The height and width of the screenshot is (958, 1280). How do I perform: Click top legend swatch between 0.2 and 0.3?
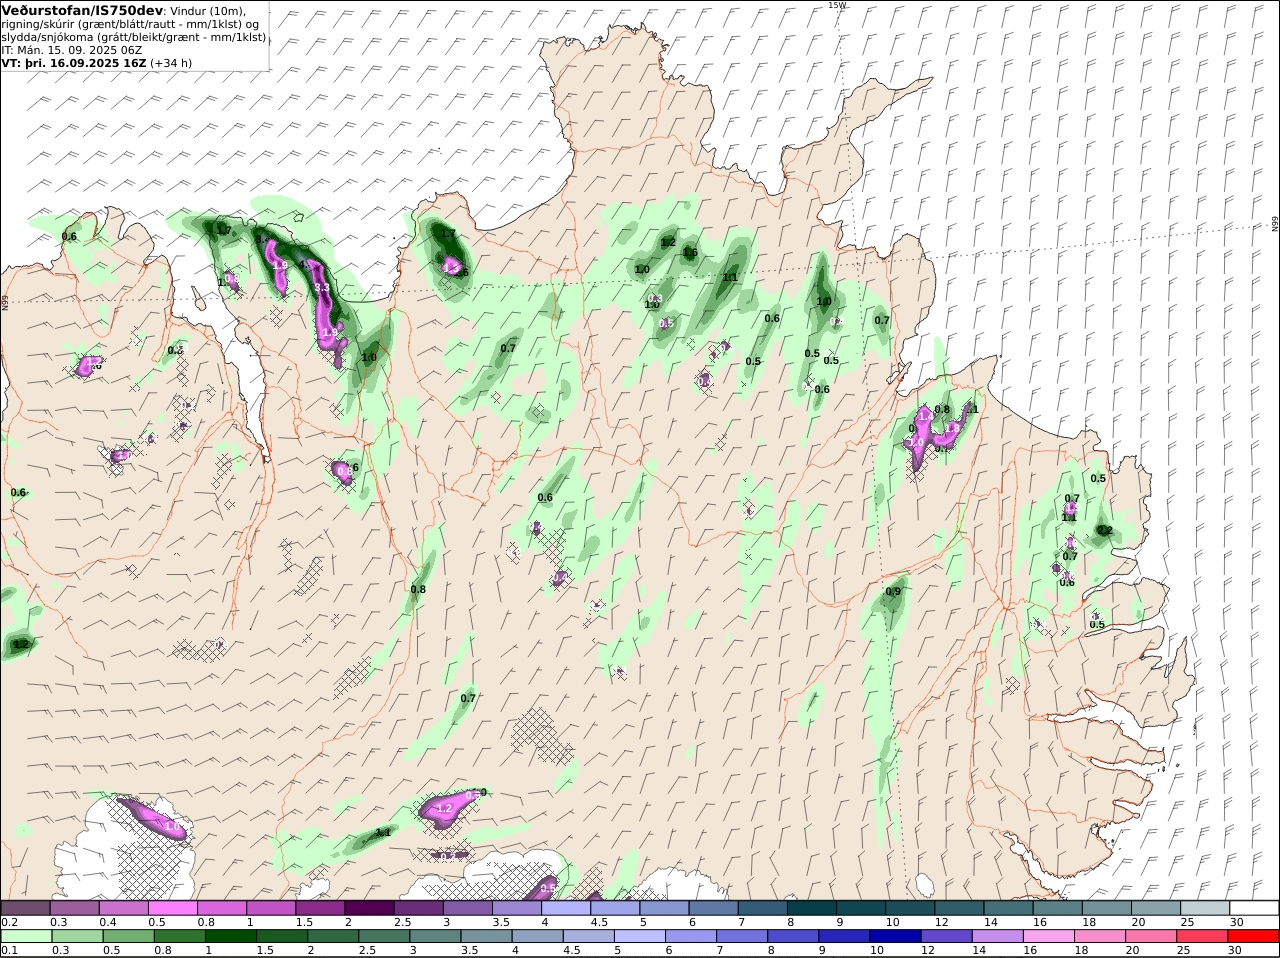point(25,907)
